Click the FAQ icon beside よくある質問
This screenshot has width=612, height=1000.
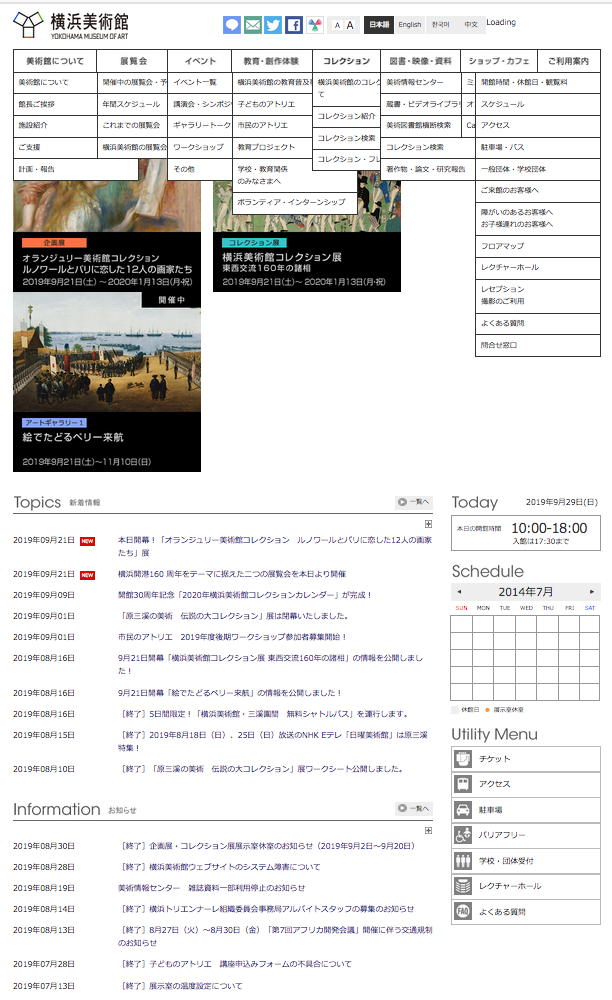(x=463, y=911)
